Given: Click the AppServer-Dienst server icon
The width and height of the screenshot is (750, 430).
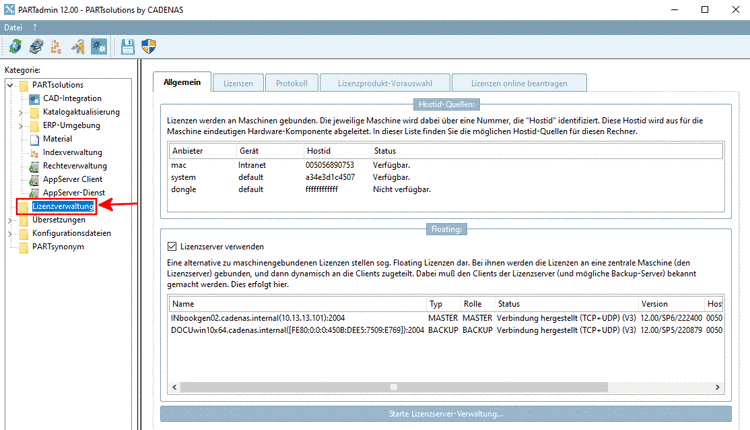Looking at the screenshot, I should 34,193.
